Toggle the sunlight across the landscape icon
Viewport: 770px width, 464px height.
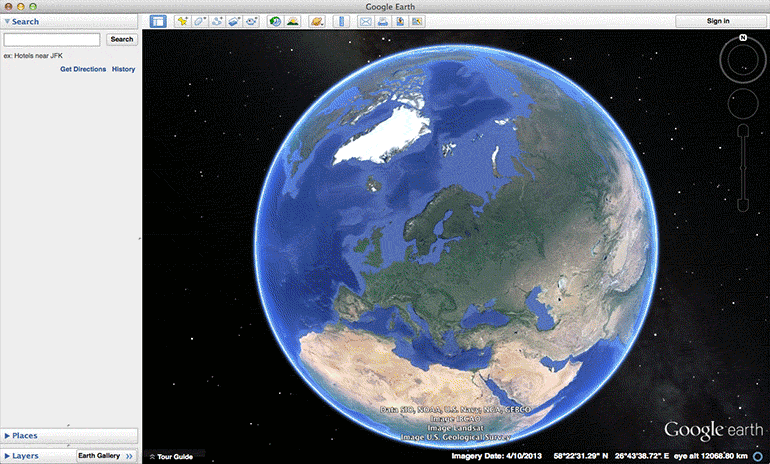point(293,21)
